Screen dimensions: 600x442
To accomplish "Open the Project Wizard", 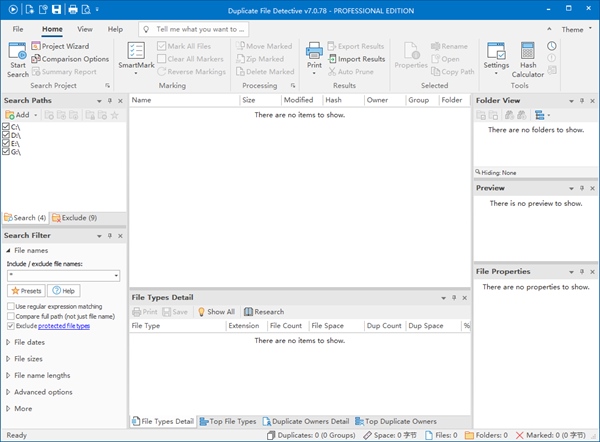I will (63, 46).
